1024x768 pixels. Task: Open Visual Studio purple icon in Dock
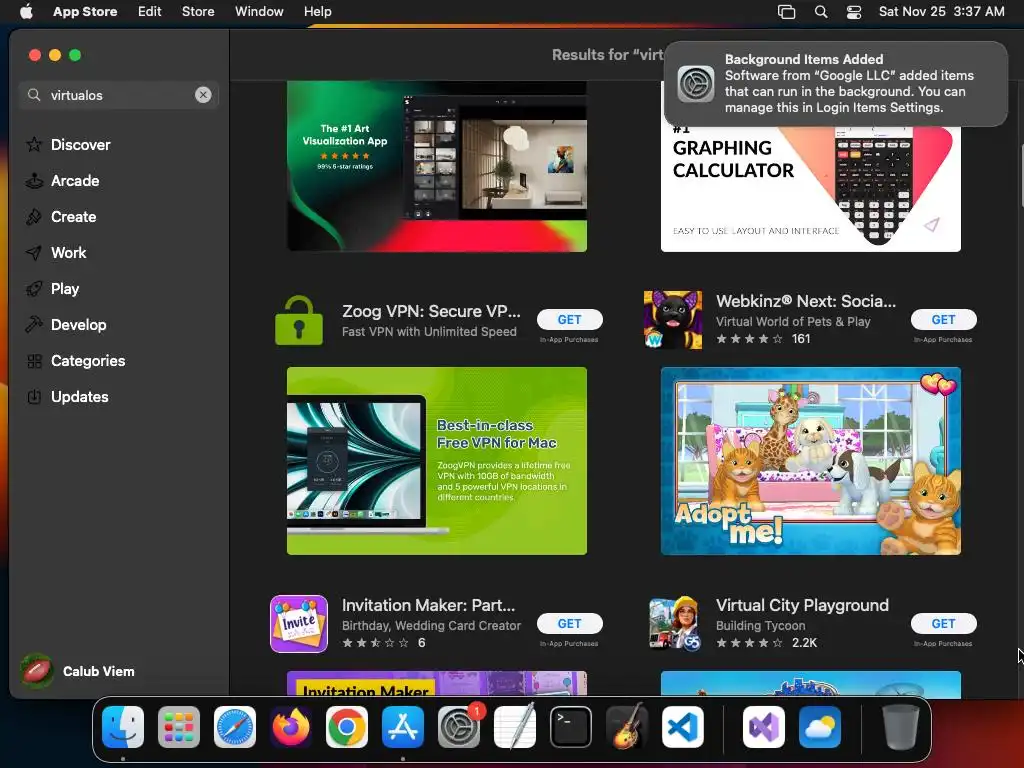(x=763, y=727)
